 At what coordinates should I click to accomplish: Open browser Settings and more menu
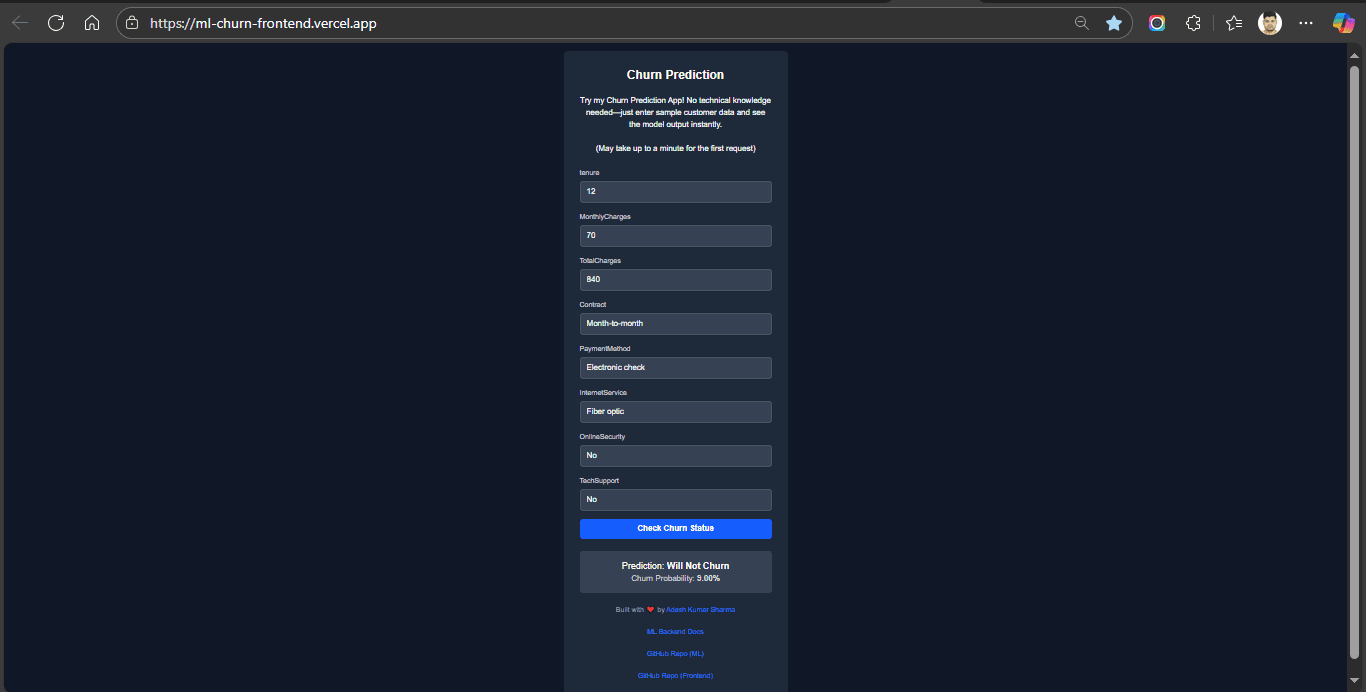pos(1306,23)
